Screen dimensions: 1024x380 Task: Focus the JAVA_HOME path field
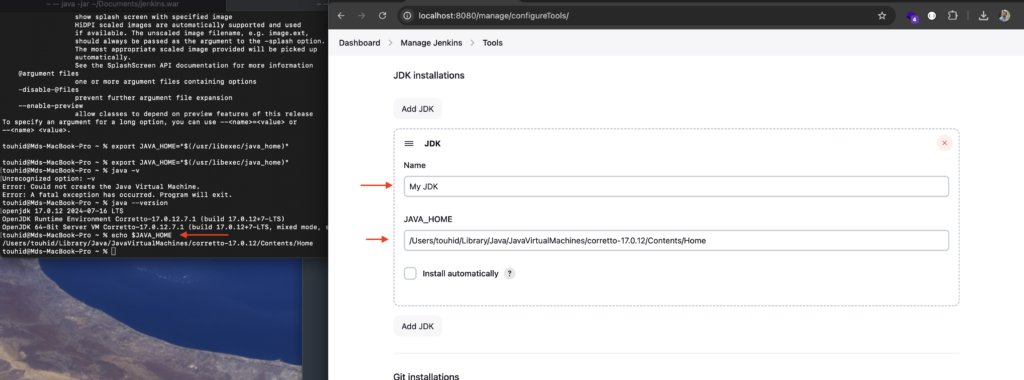[676, 240]
